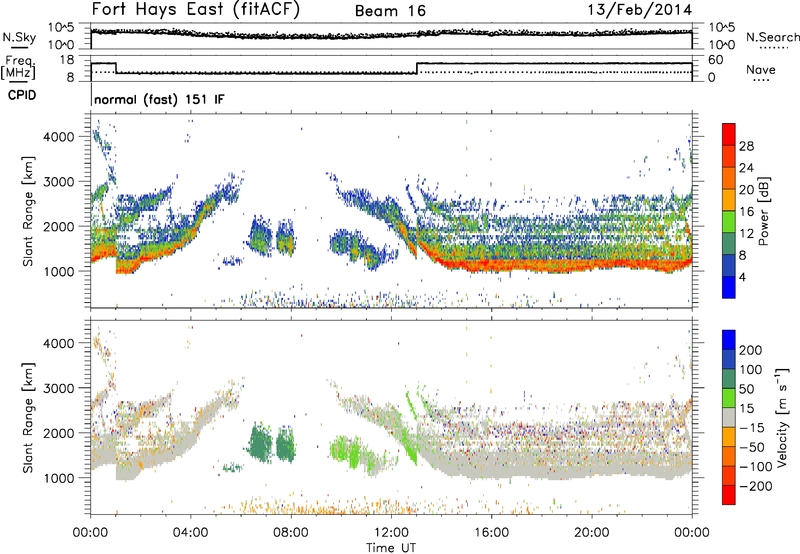Click the blue bottom of power color bar
The height and width of the screenshot is (554, 800).
tap(729, 287)
